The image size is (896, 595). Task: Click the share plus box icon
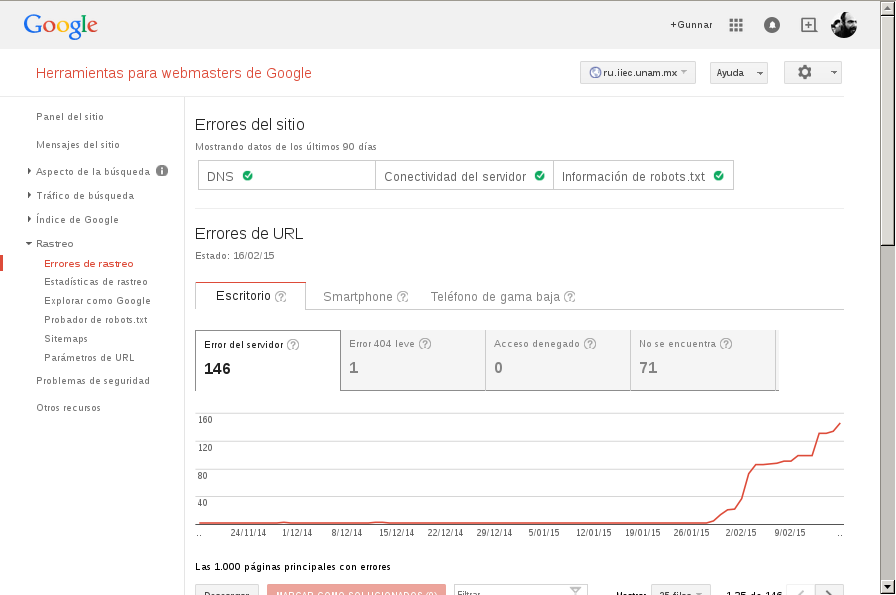pos(809,25)
